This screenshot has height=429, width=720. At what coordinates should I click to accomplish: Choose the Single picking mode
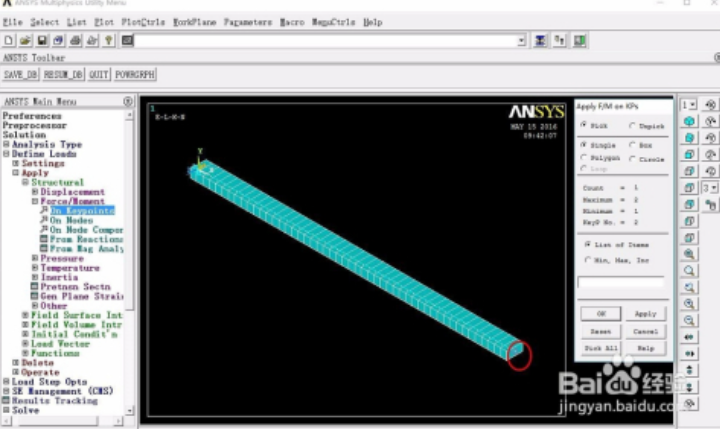(584, 145)
